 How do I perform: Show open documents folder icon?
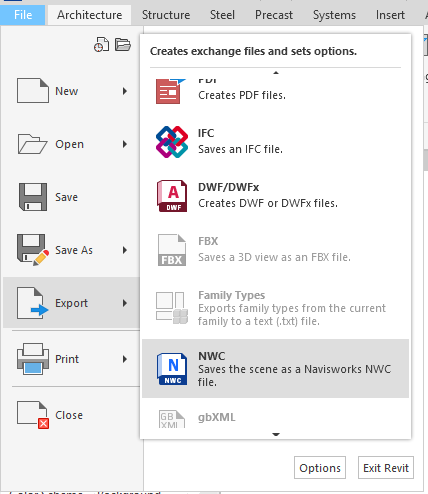pyautogui.click(x=123, y=44)
